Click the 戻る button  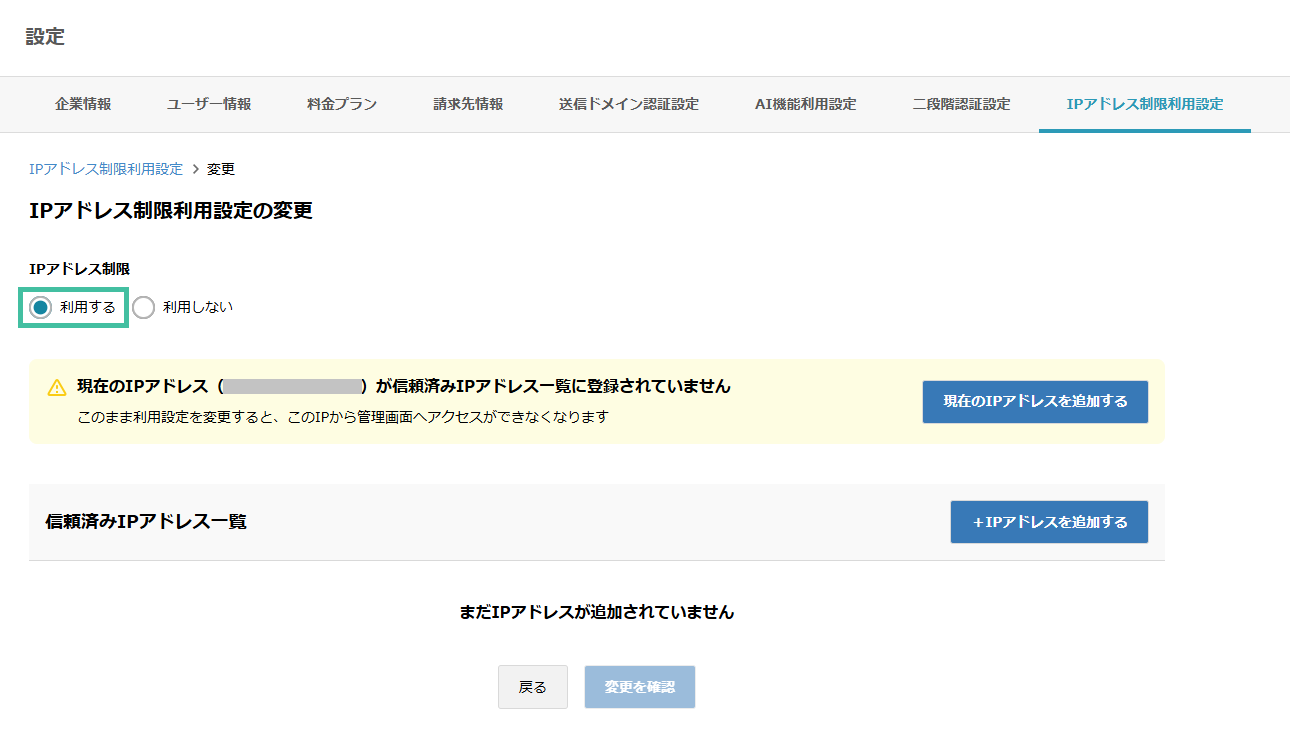tap(532, 687)
